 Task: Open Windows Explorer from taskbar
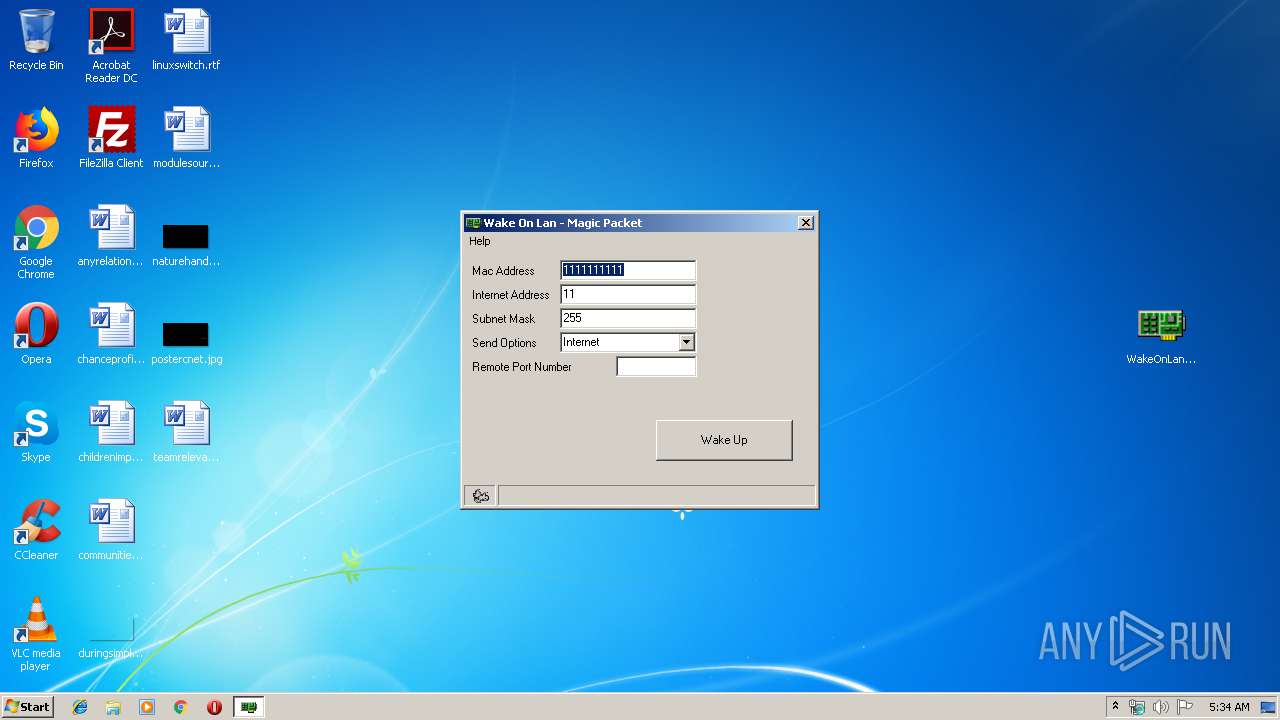tap(113, 707)
